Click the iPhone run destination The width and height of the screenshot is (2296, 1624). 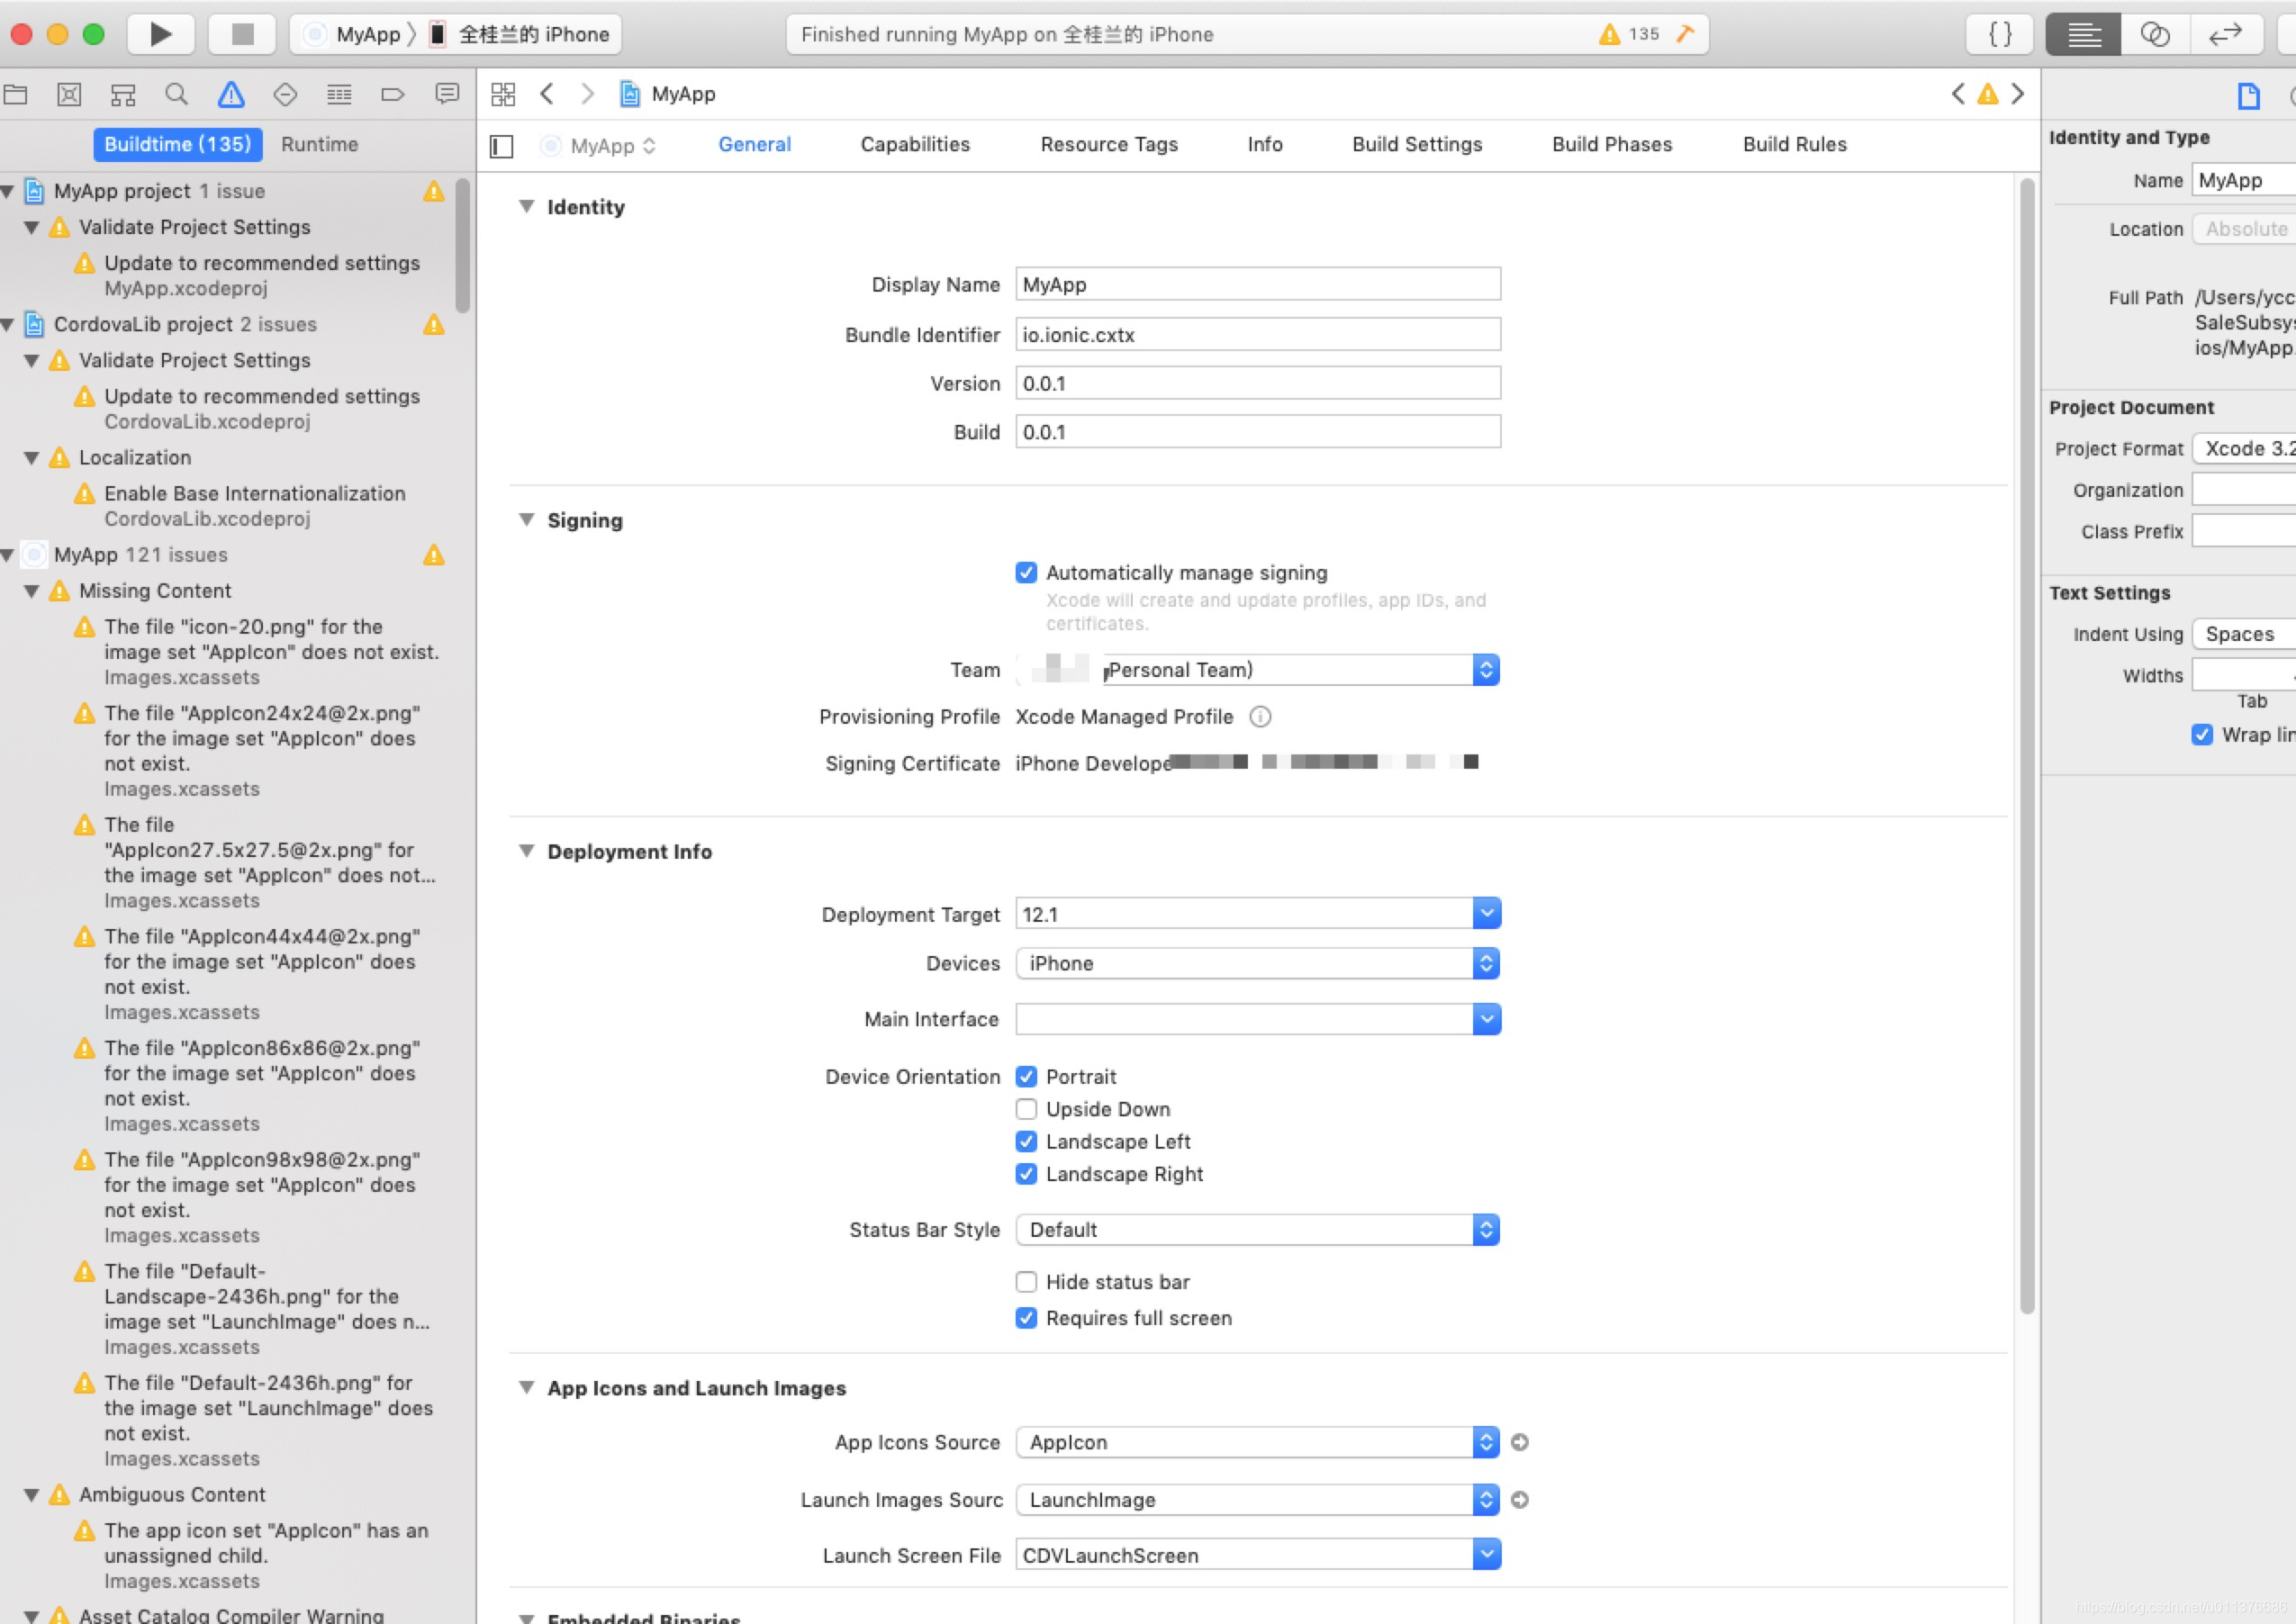[520, 34]
